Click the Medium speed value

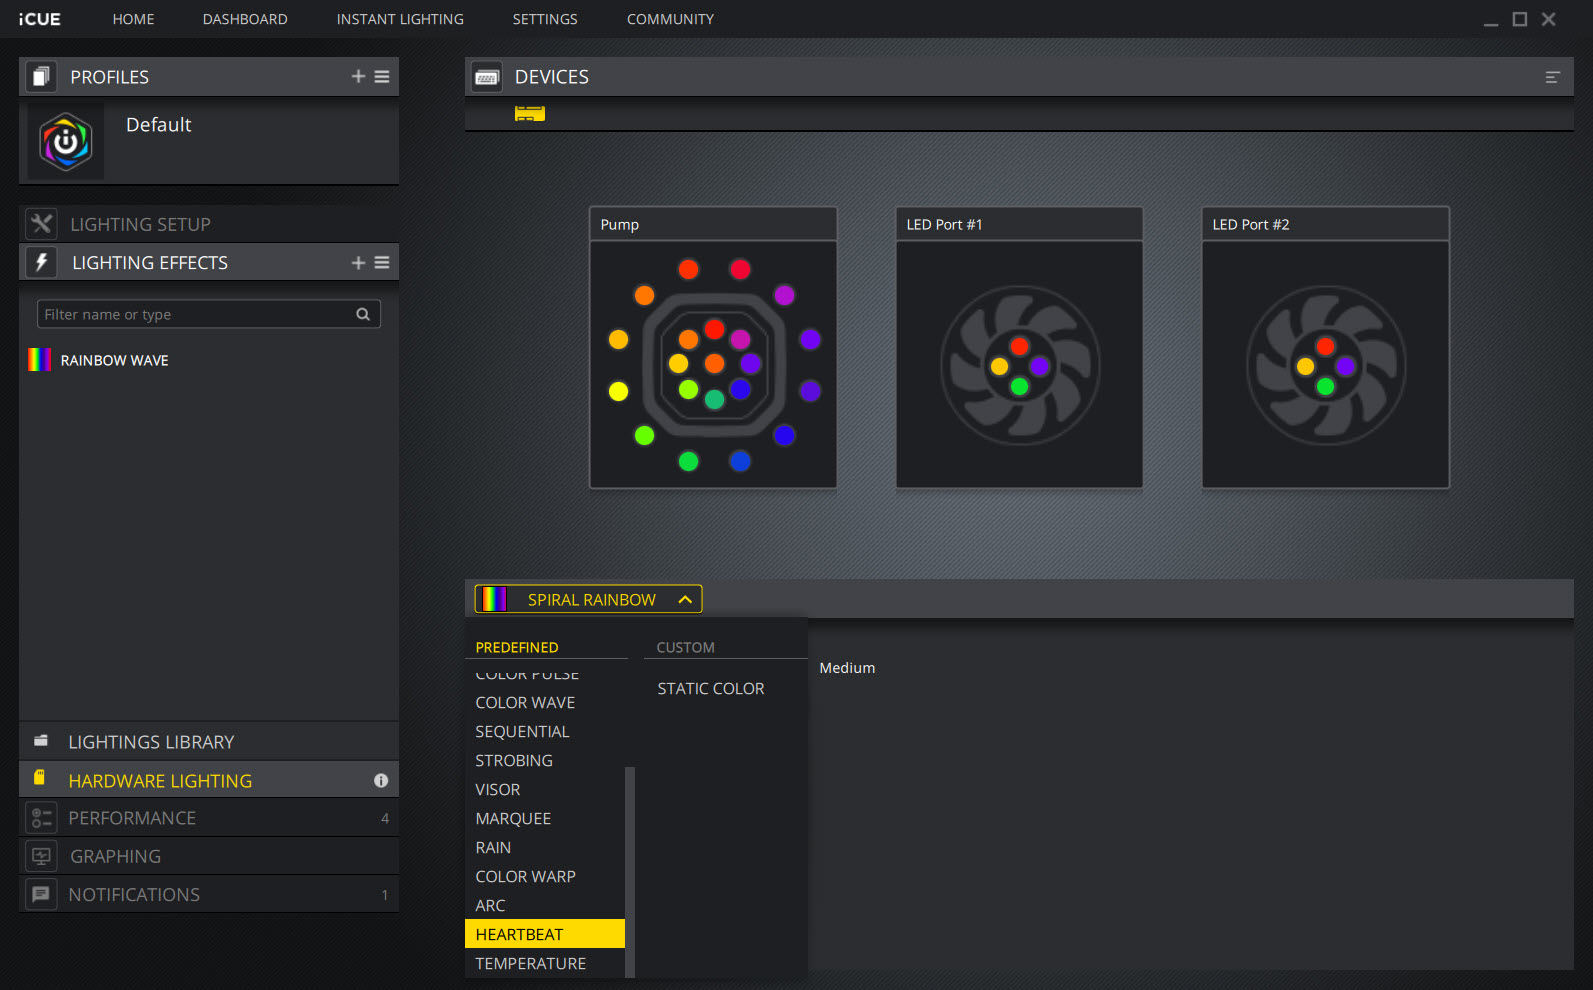pyautogui.click(x=847, y=668)
